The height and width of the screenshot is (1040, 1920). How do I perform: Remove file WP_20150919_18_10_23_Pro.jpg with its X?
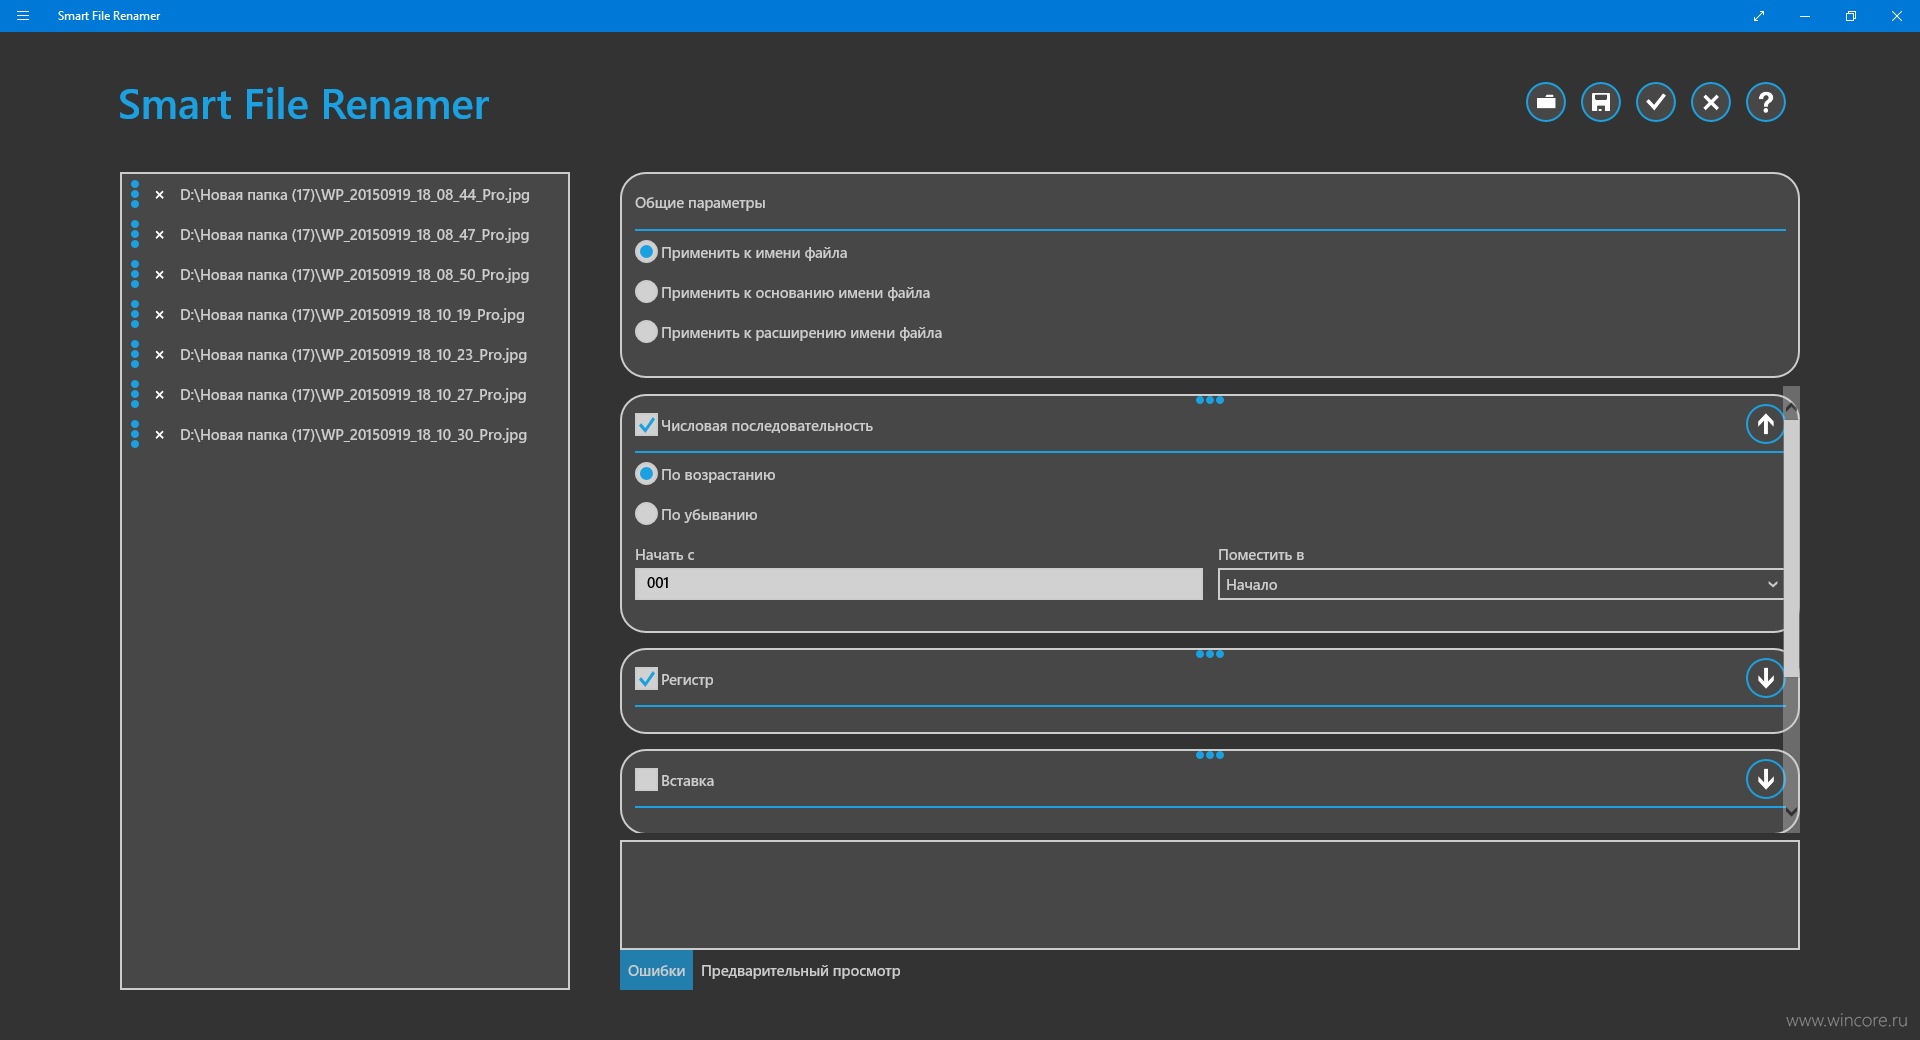159,355
